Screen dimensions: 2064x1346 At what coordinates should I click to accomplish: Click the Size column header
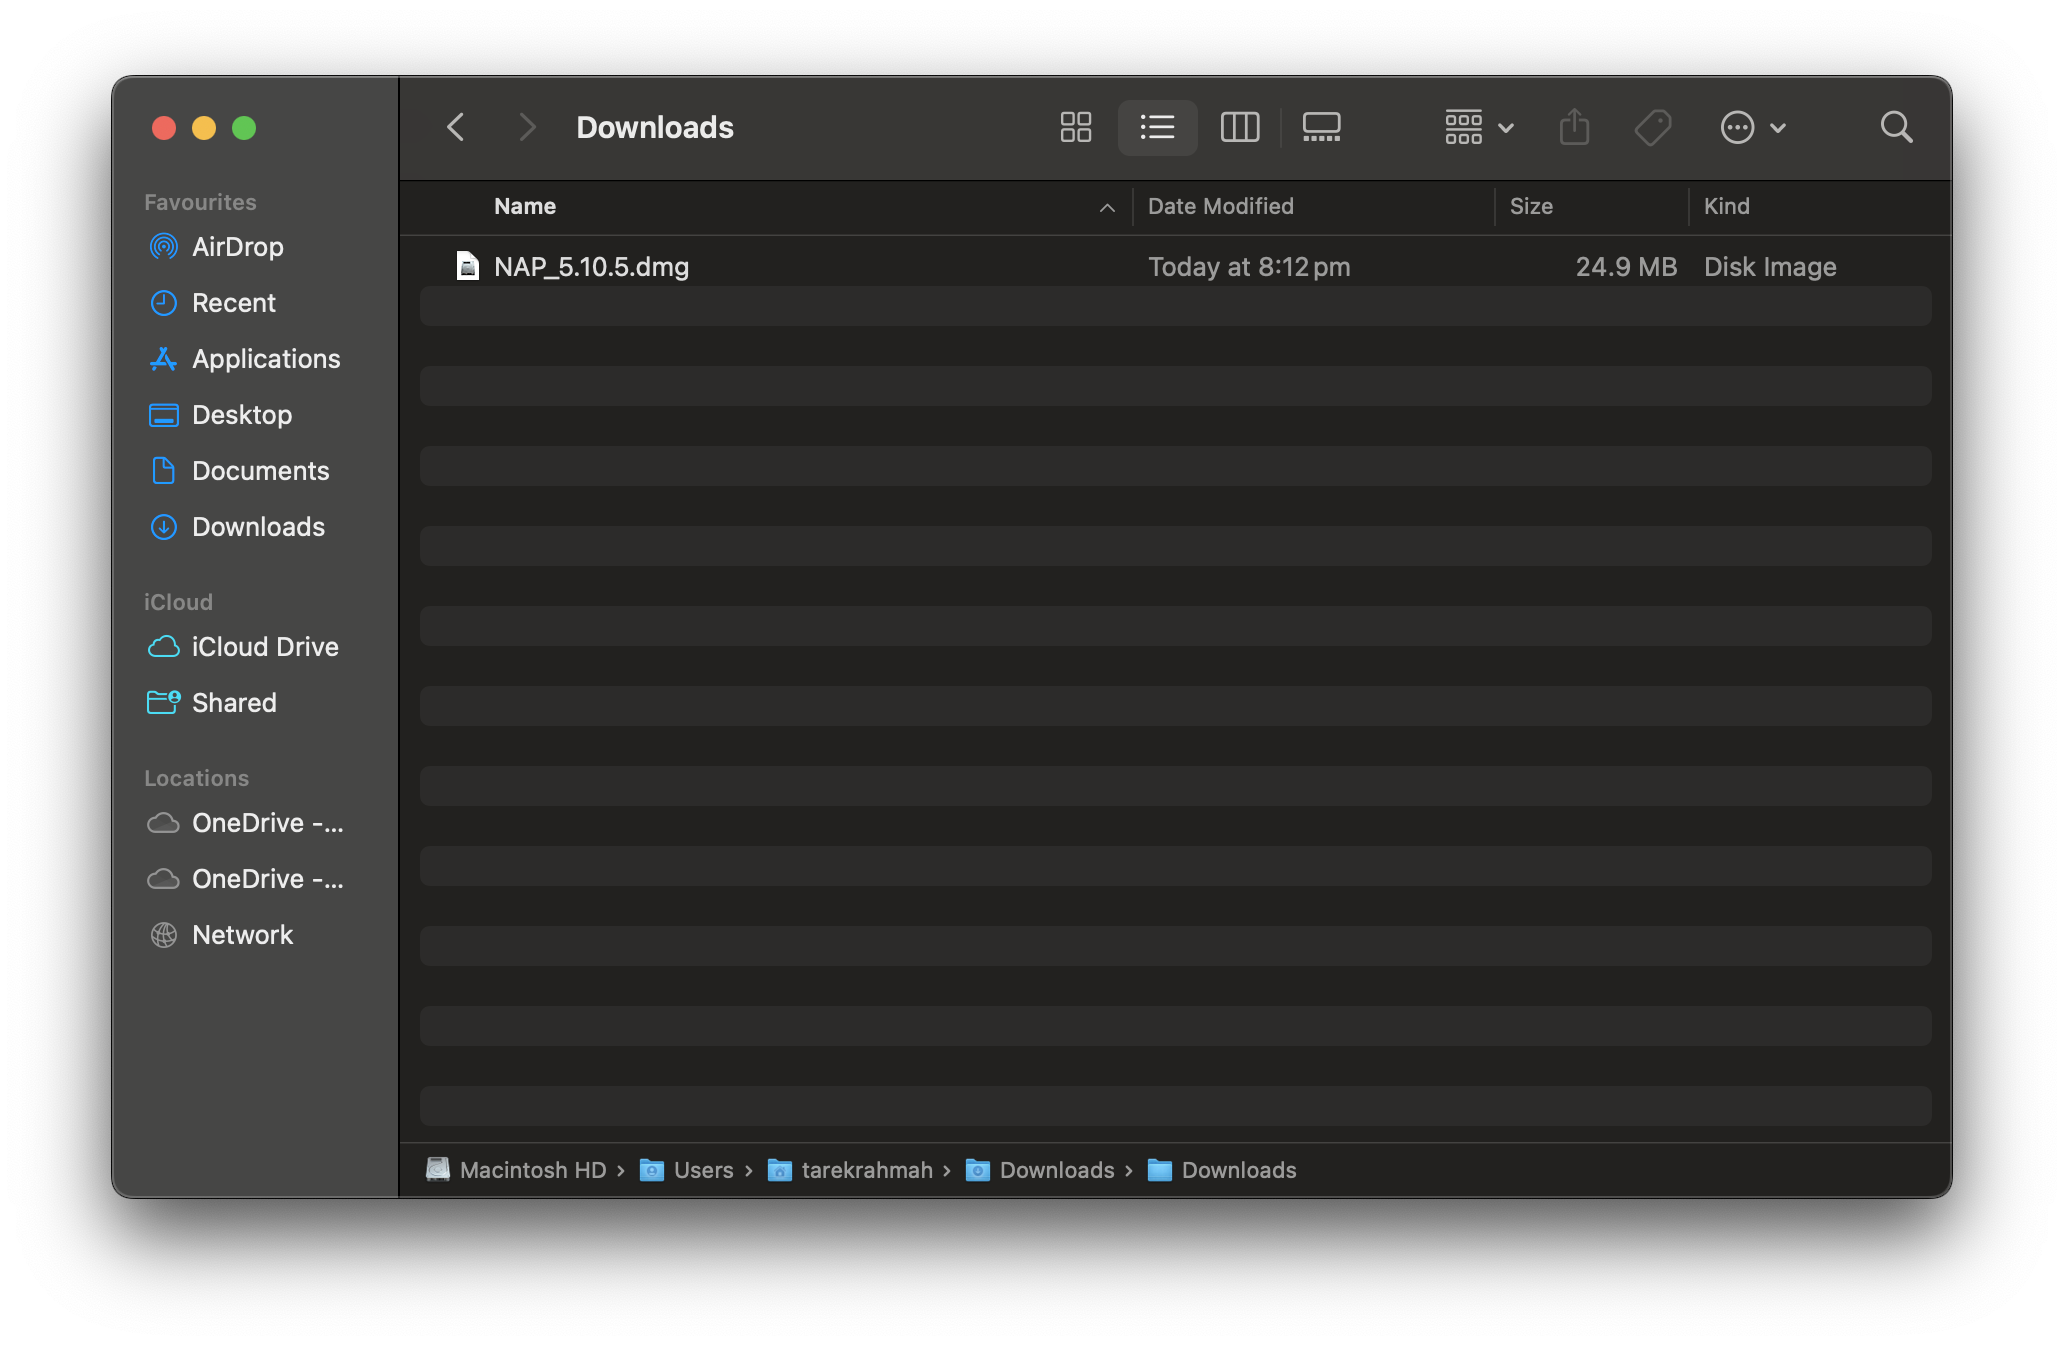[x=1532, y=206]
